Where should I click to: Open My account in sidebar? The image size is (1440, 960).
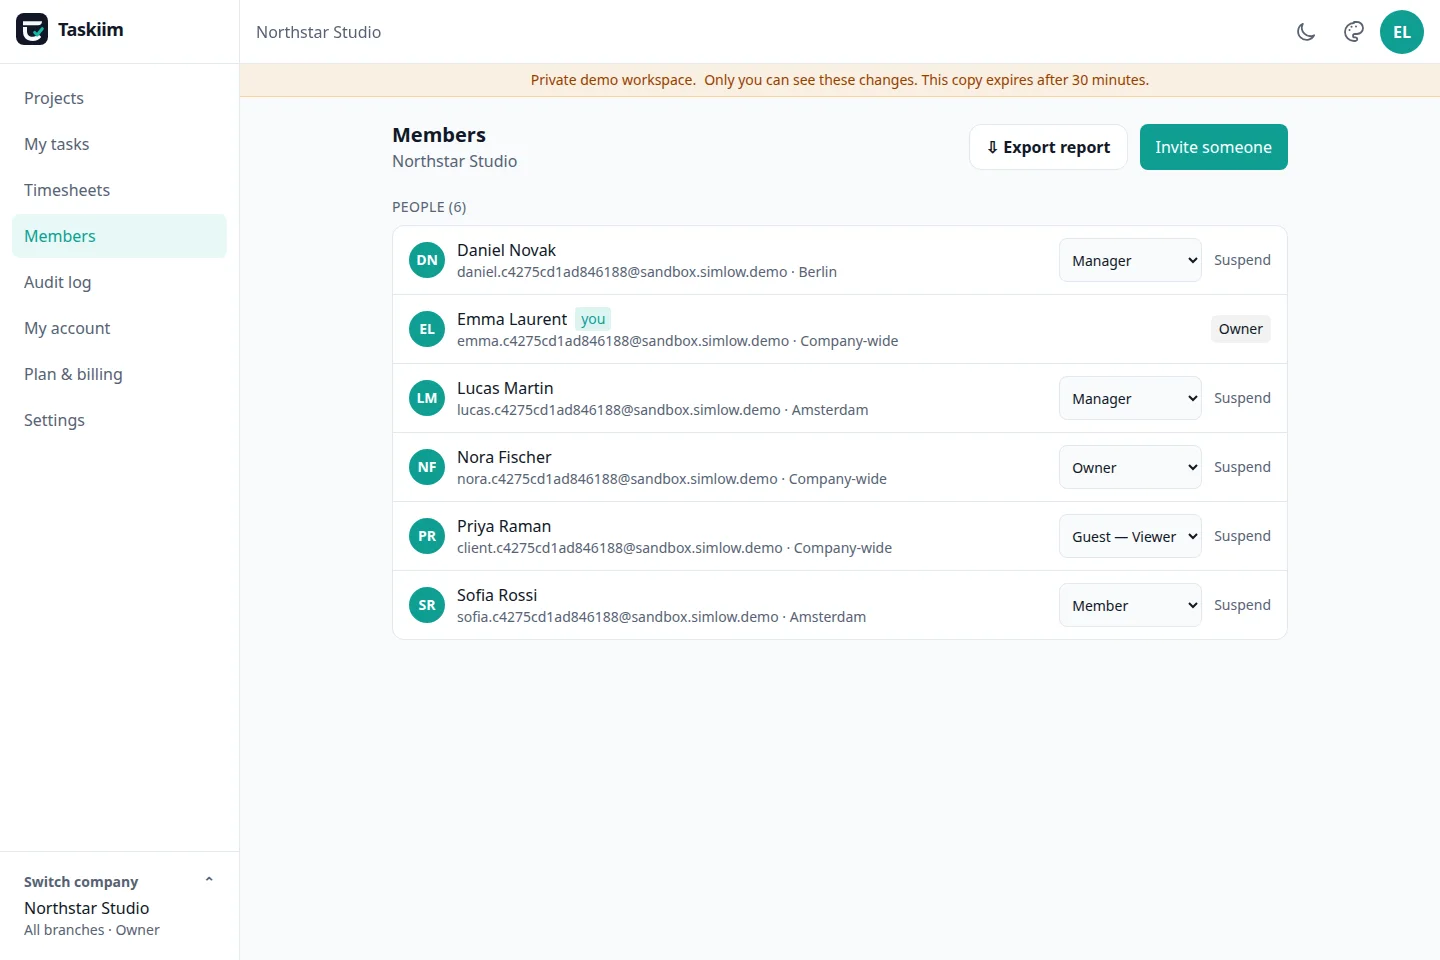(x=119, y=328)
